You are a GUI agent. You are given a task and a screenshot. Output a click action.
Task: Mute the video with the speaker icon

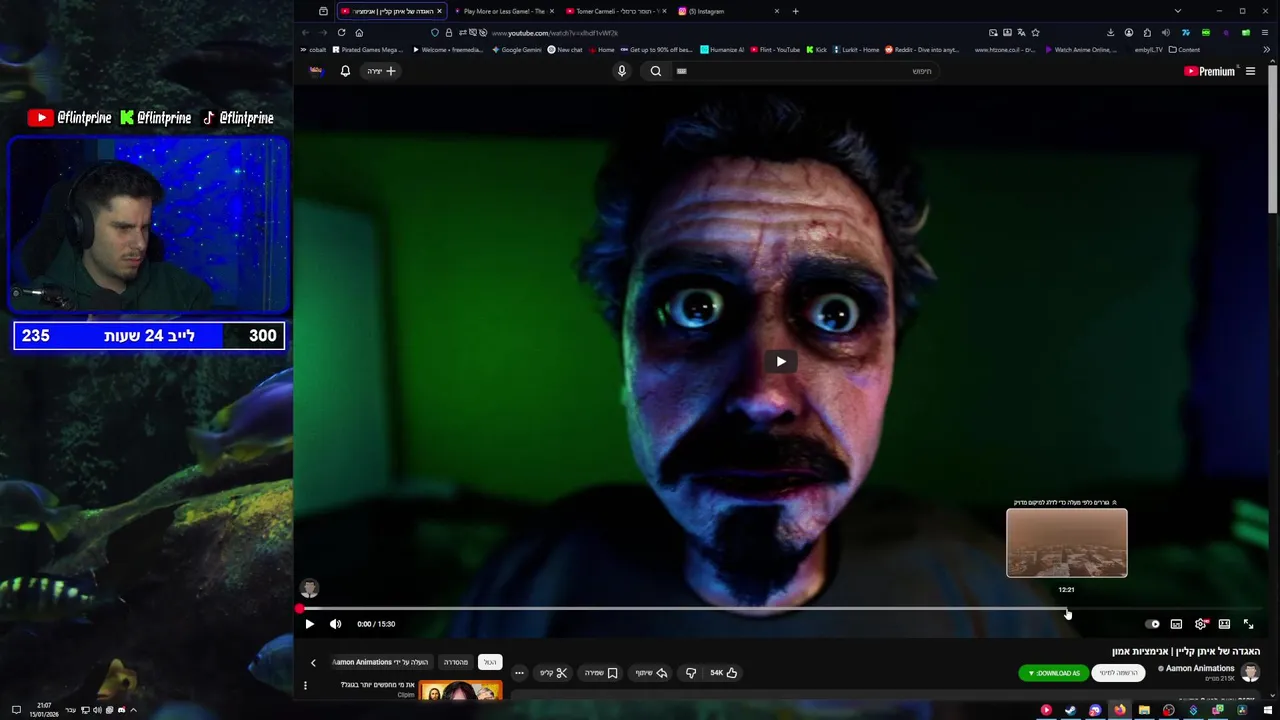[x=336, y=624]
